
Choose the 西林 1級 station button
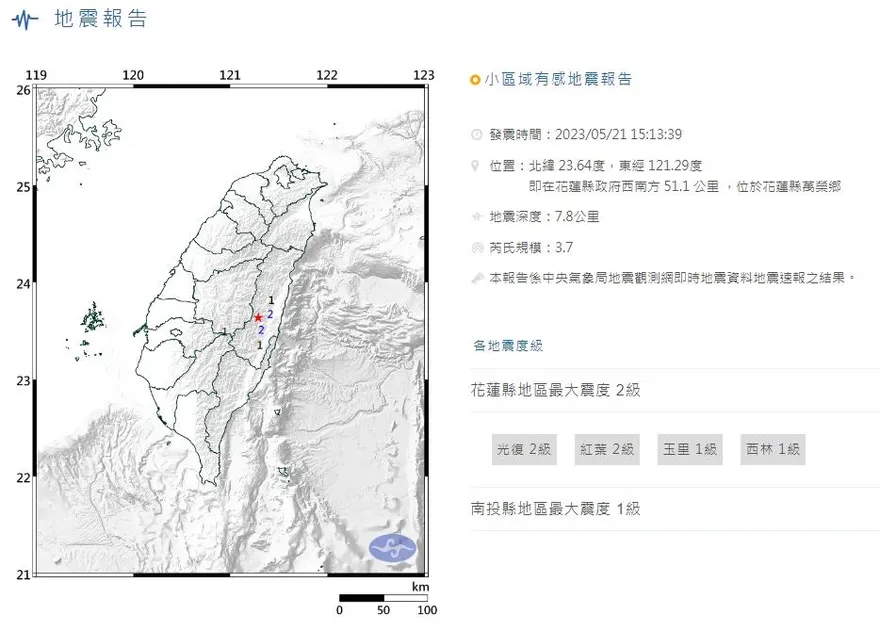[773, 450]
